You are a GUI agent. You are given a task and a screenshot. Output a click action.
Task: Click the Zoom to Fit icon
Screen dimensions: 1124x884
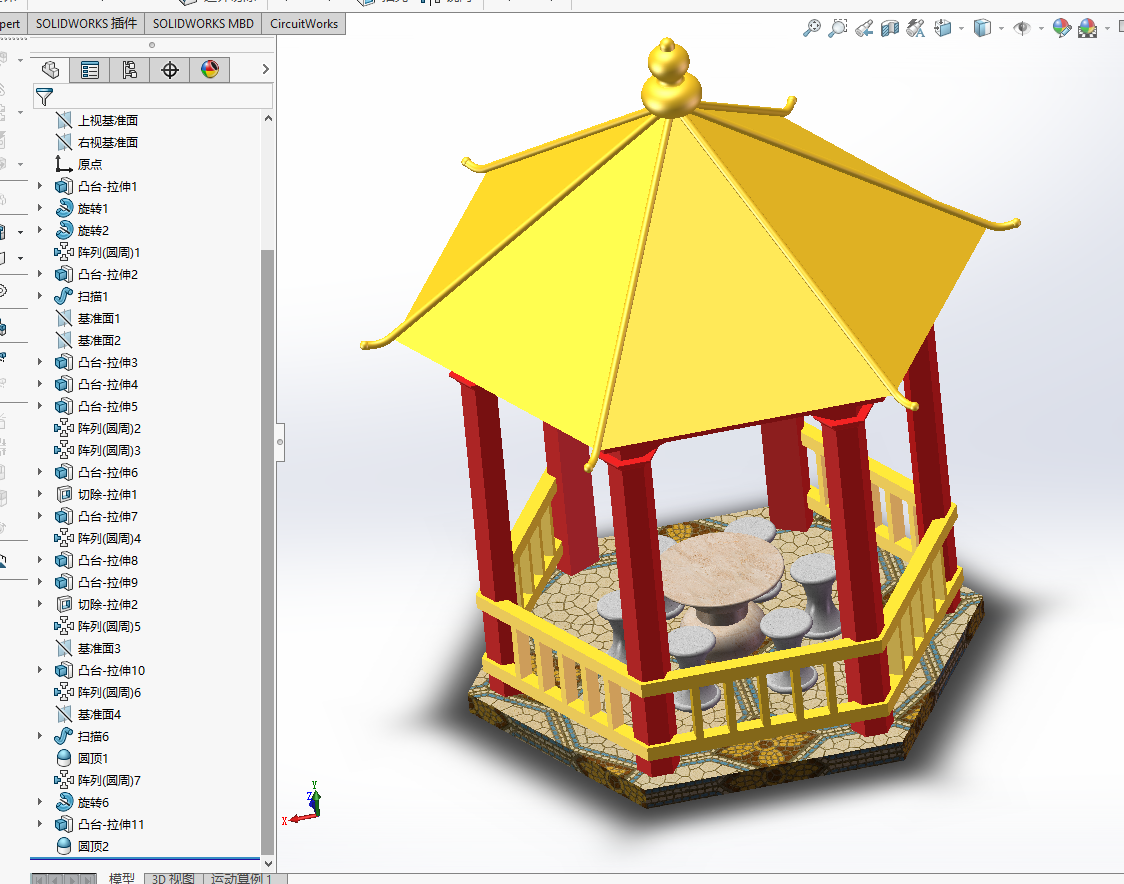811,28
